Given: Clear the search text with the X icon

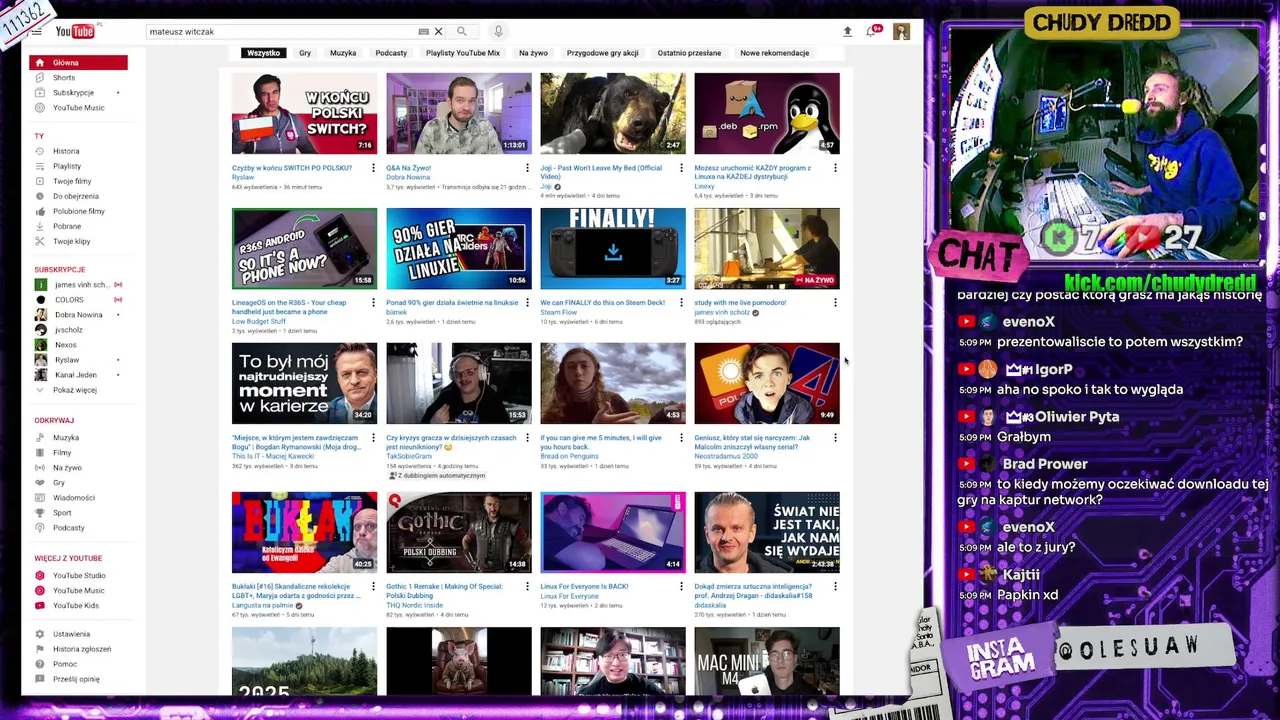Looking at the screenshot, I should tap(438, 32).
